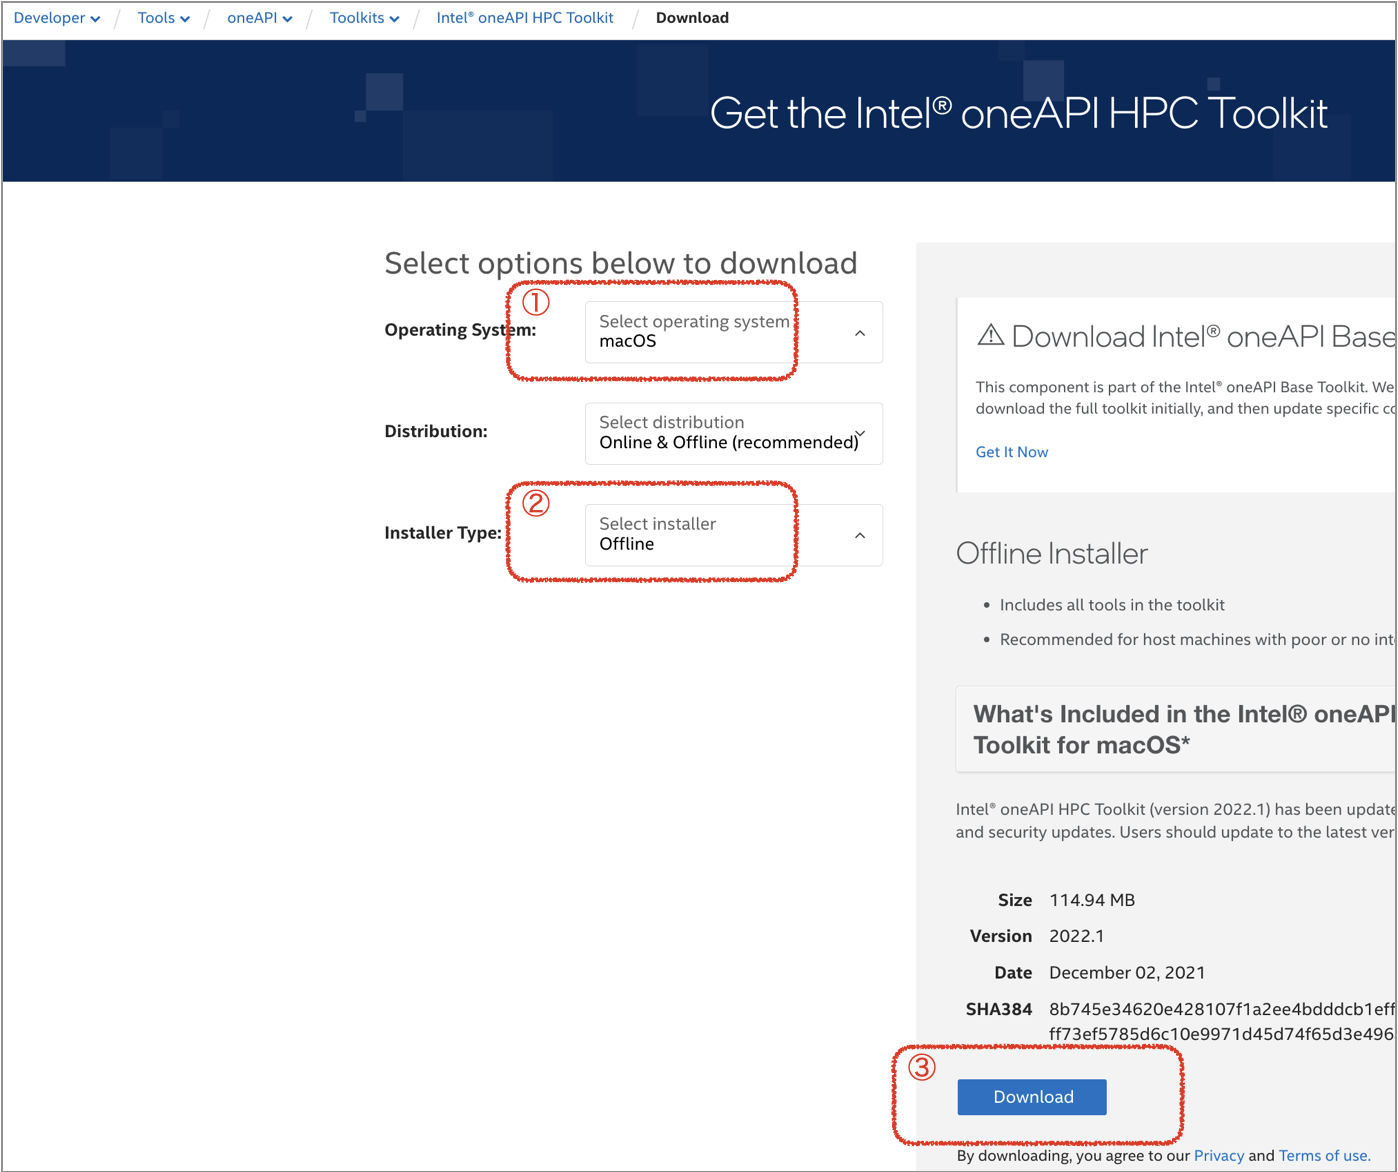Go to Intel oneAPI HPC Toolkit breadcrumb

click(525, 18)
